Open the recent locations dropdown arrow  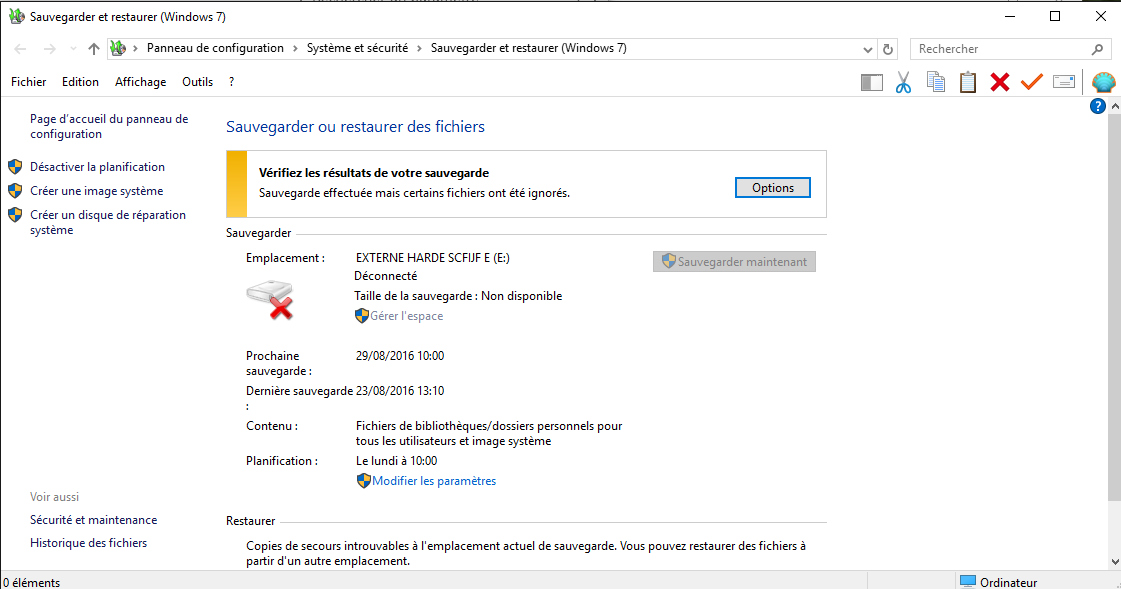[x=73, y=49]
